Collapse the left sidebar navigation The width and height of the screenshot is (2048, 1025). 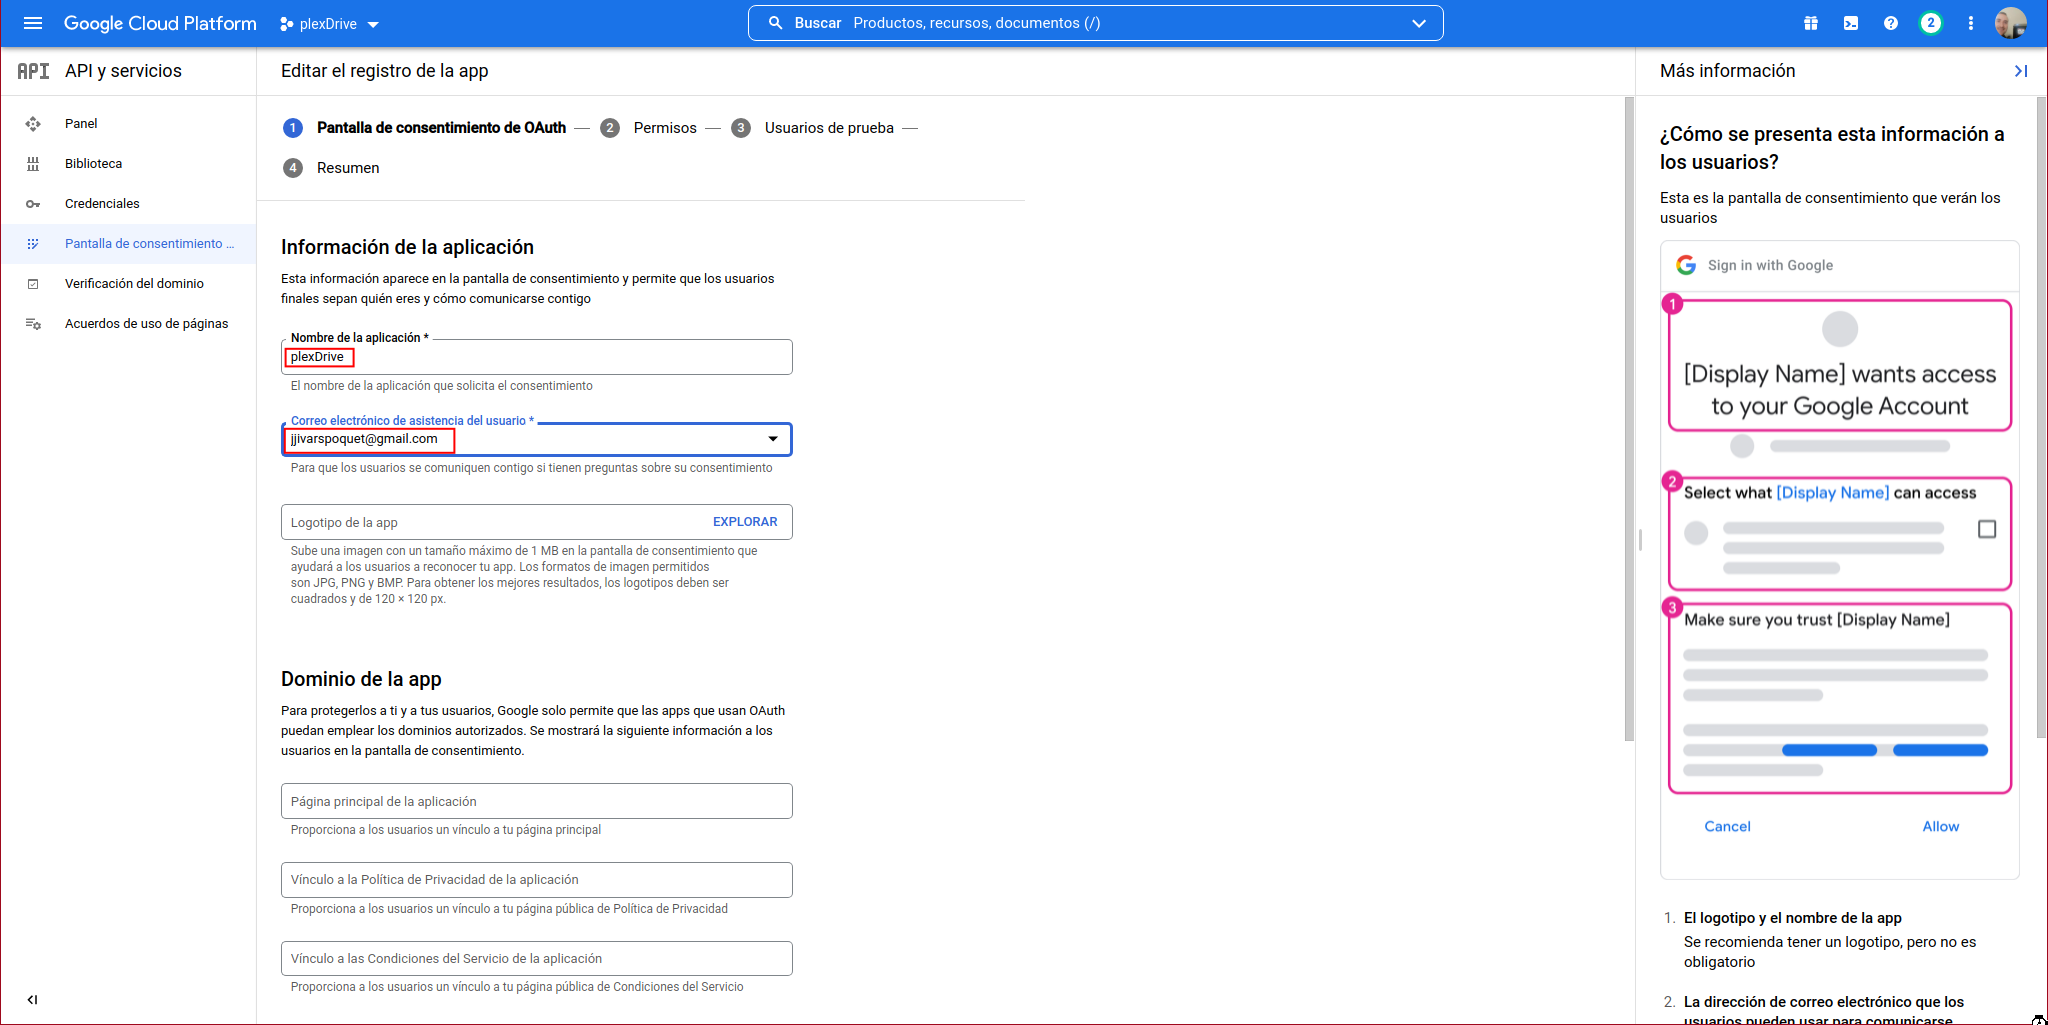coord(32,999)
